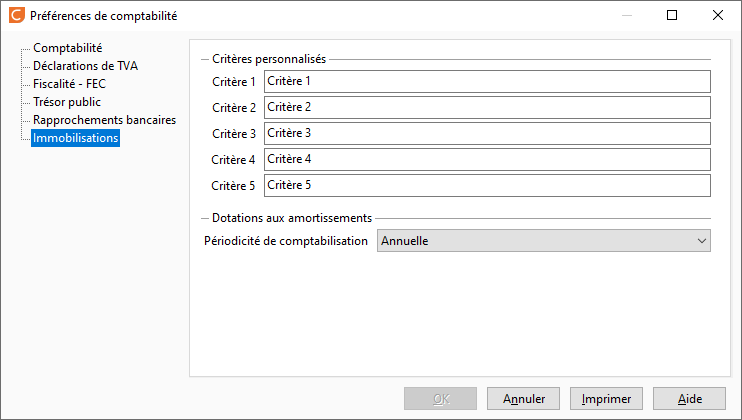Click the greyed-out OK button

click(x=441, y=399)
